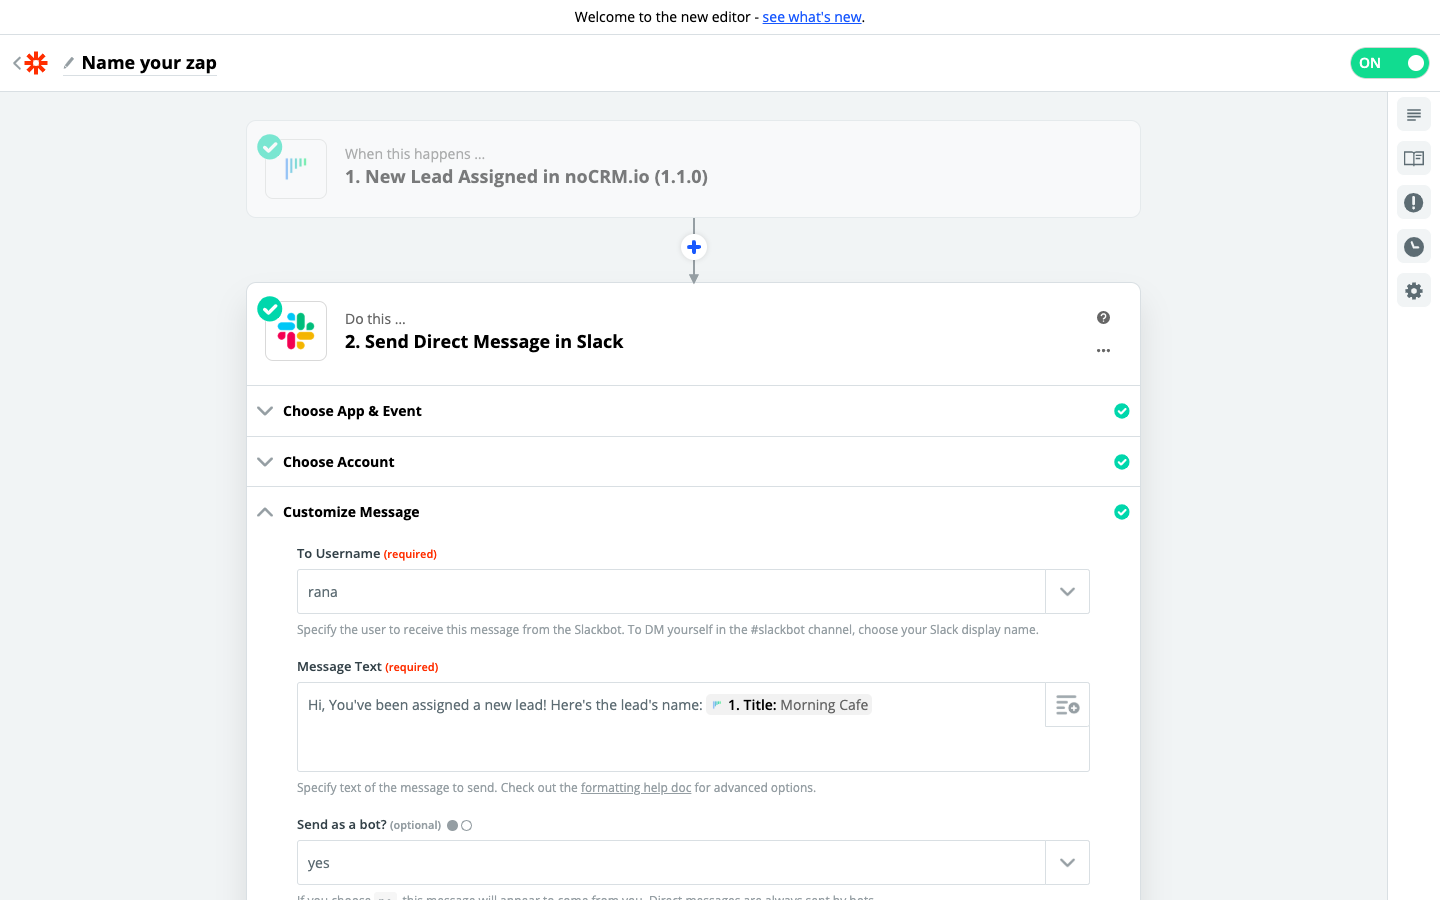The height and width of the screenshot is (900, 1440).
Task: Open the outline list icon in sidebar
Action: (x=1413, y=115)
